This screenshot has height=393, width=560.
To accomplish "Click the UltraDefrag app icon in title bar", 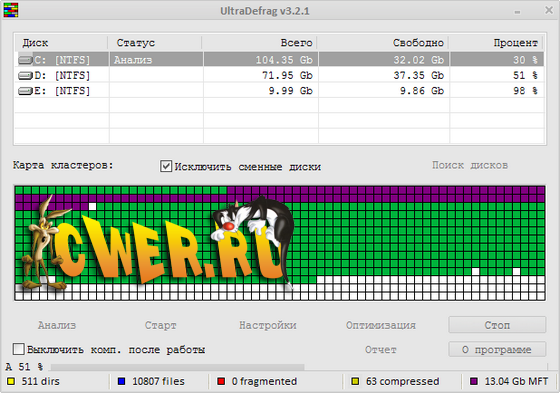I will click(x=11, y=10).
